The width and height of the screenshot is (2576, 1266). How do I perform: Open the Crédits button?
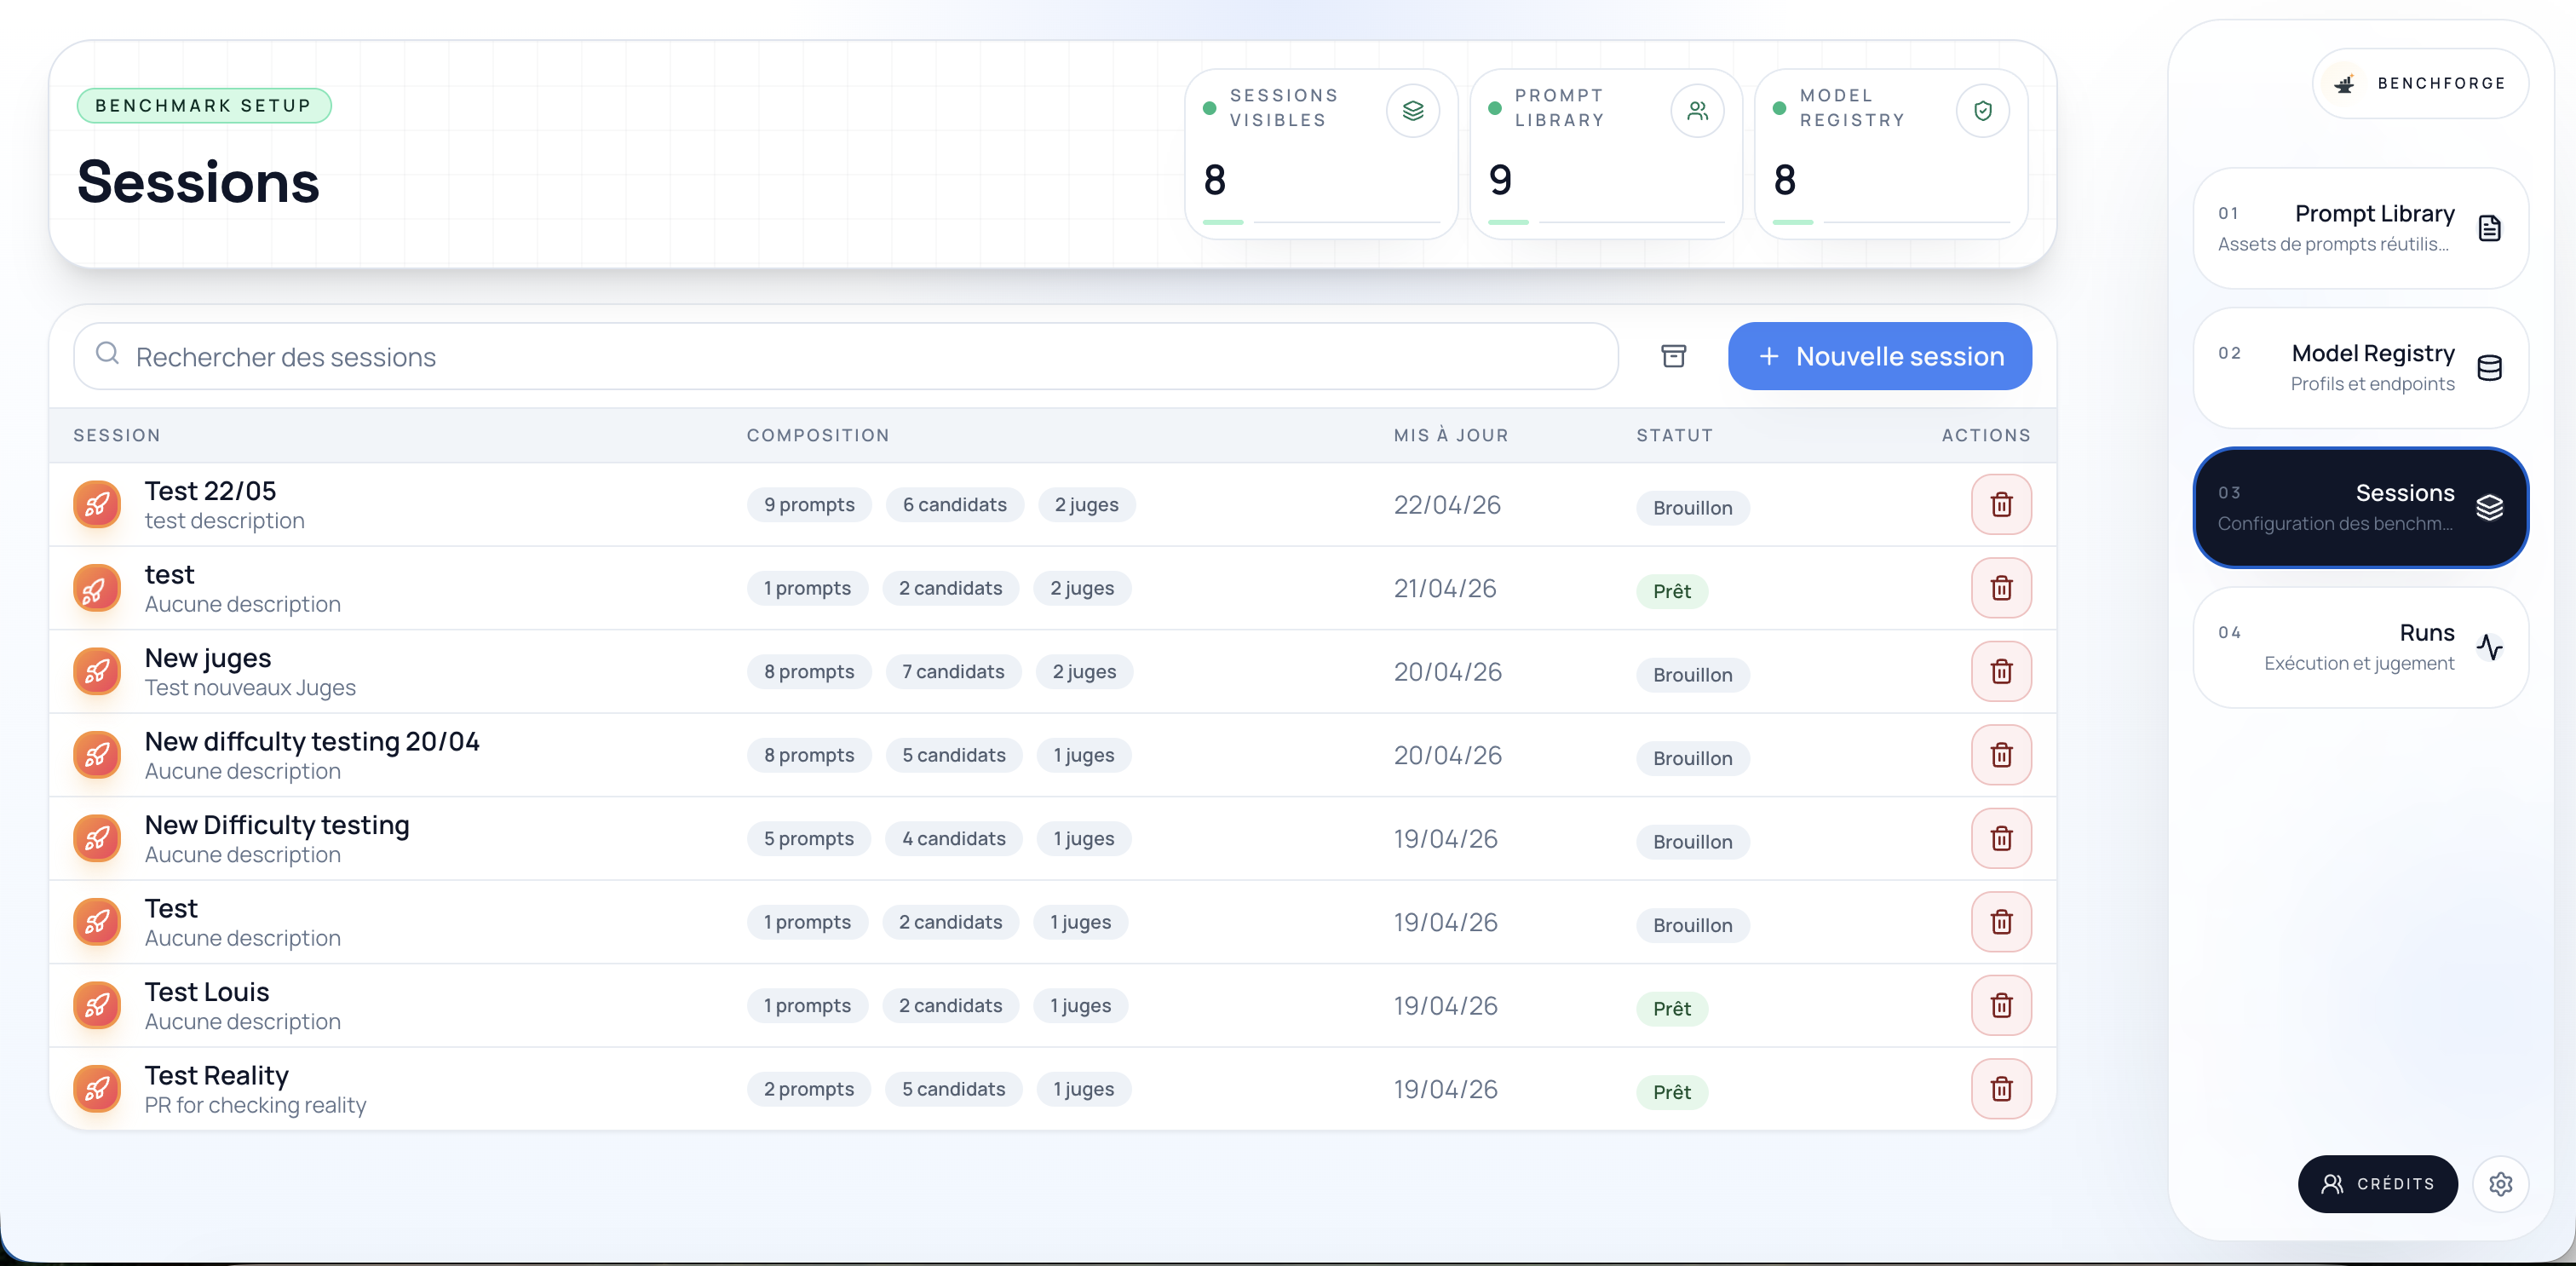2377,1184
